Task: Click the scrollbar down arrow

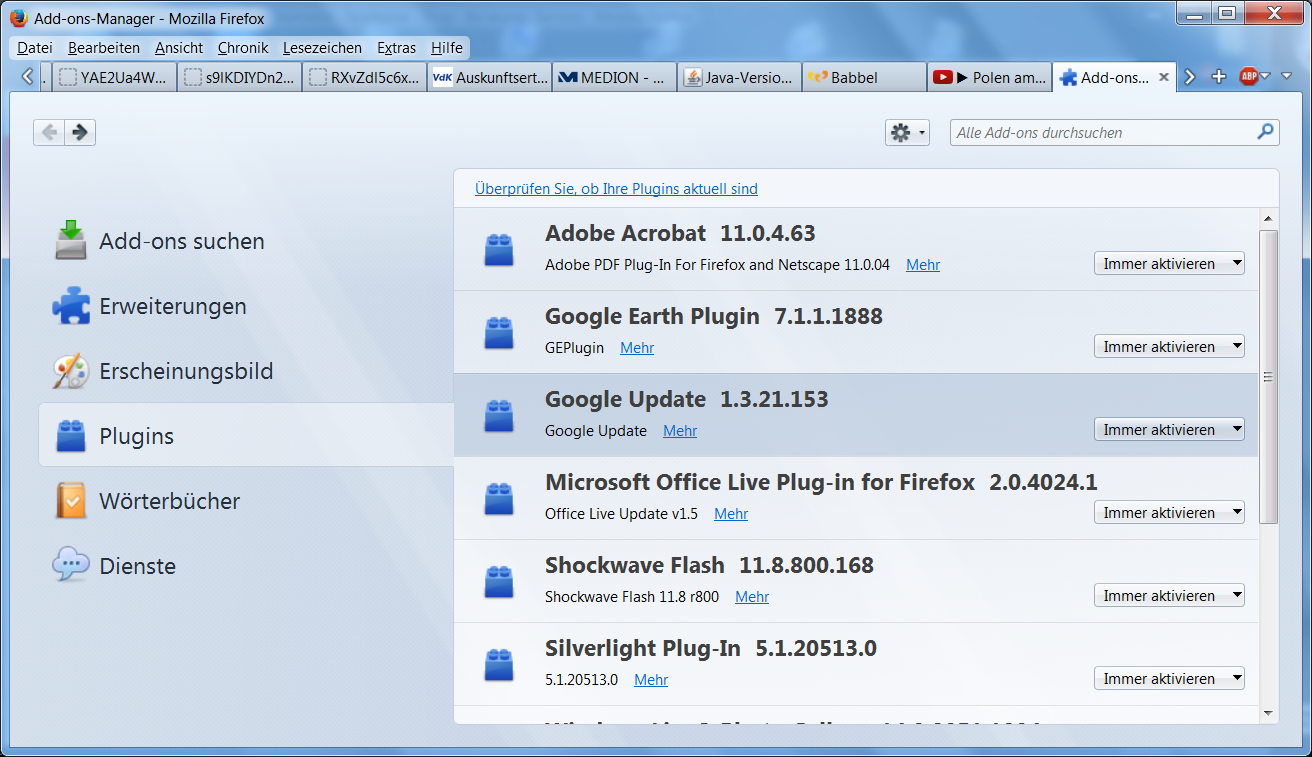Action: pyautogui.click(x=1268, y=713)
